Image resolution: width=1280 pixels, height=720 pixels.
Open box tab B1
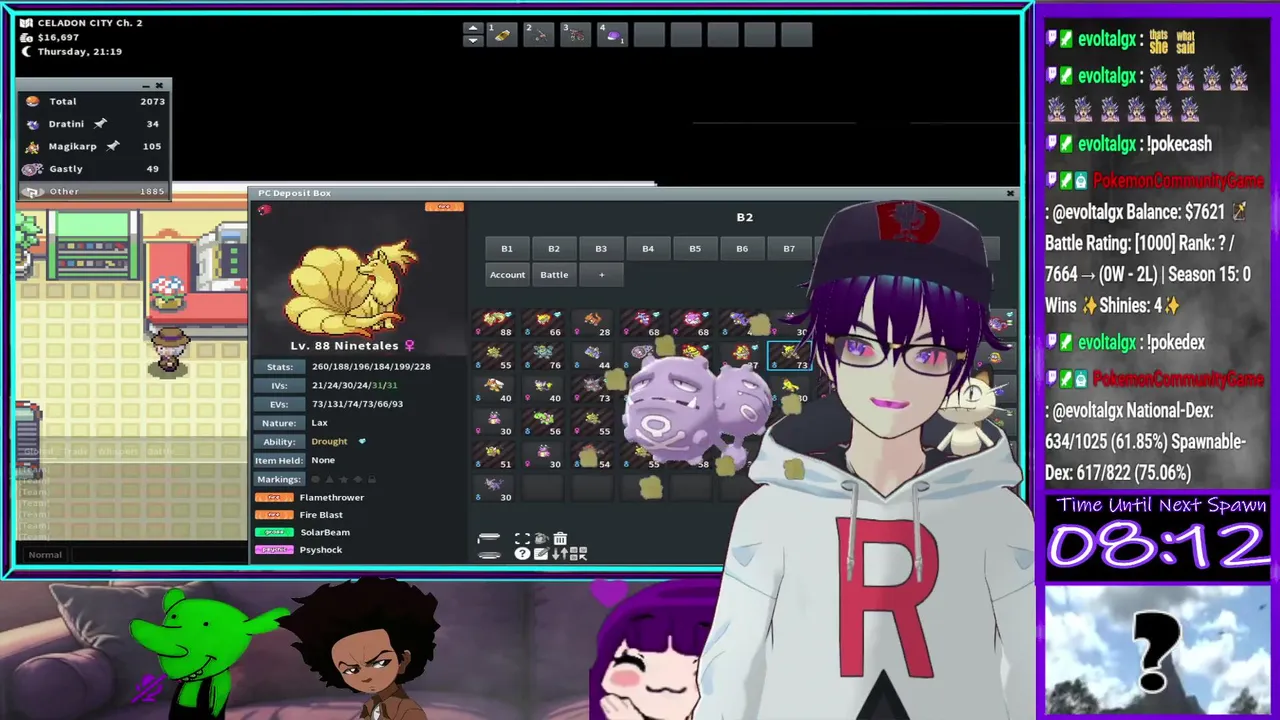click(x=507, y=248)
